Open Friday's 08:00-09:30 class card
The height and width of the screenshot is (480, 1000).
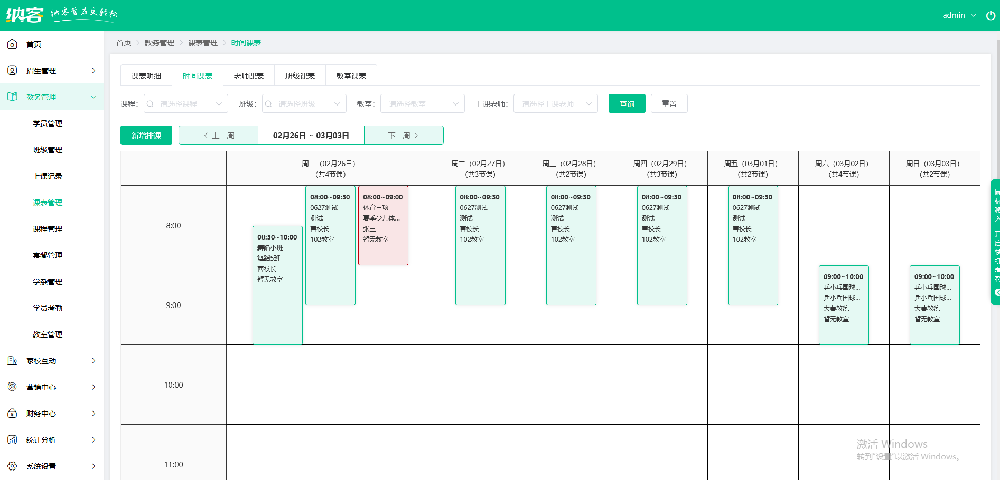[753, 245]
